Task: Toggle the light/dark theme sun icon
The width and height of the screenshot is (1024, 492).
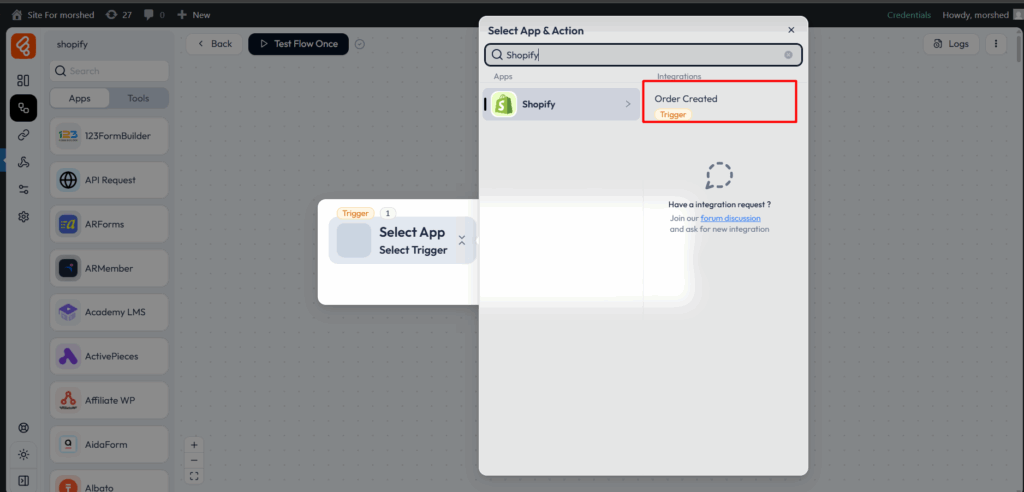Action: (24, 454)
